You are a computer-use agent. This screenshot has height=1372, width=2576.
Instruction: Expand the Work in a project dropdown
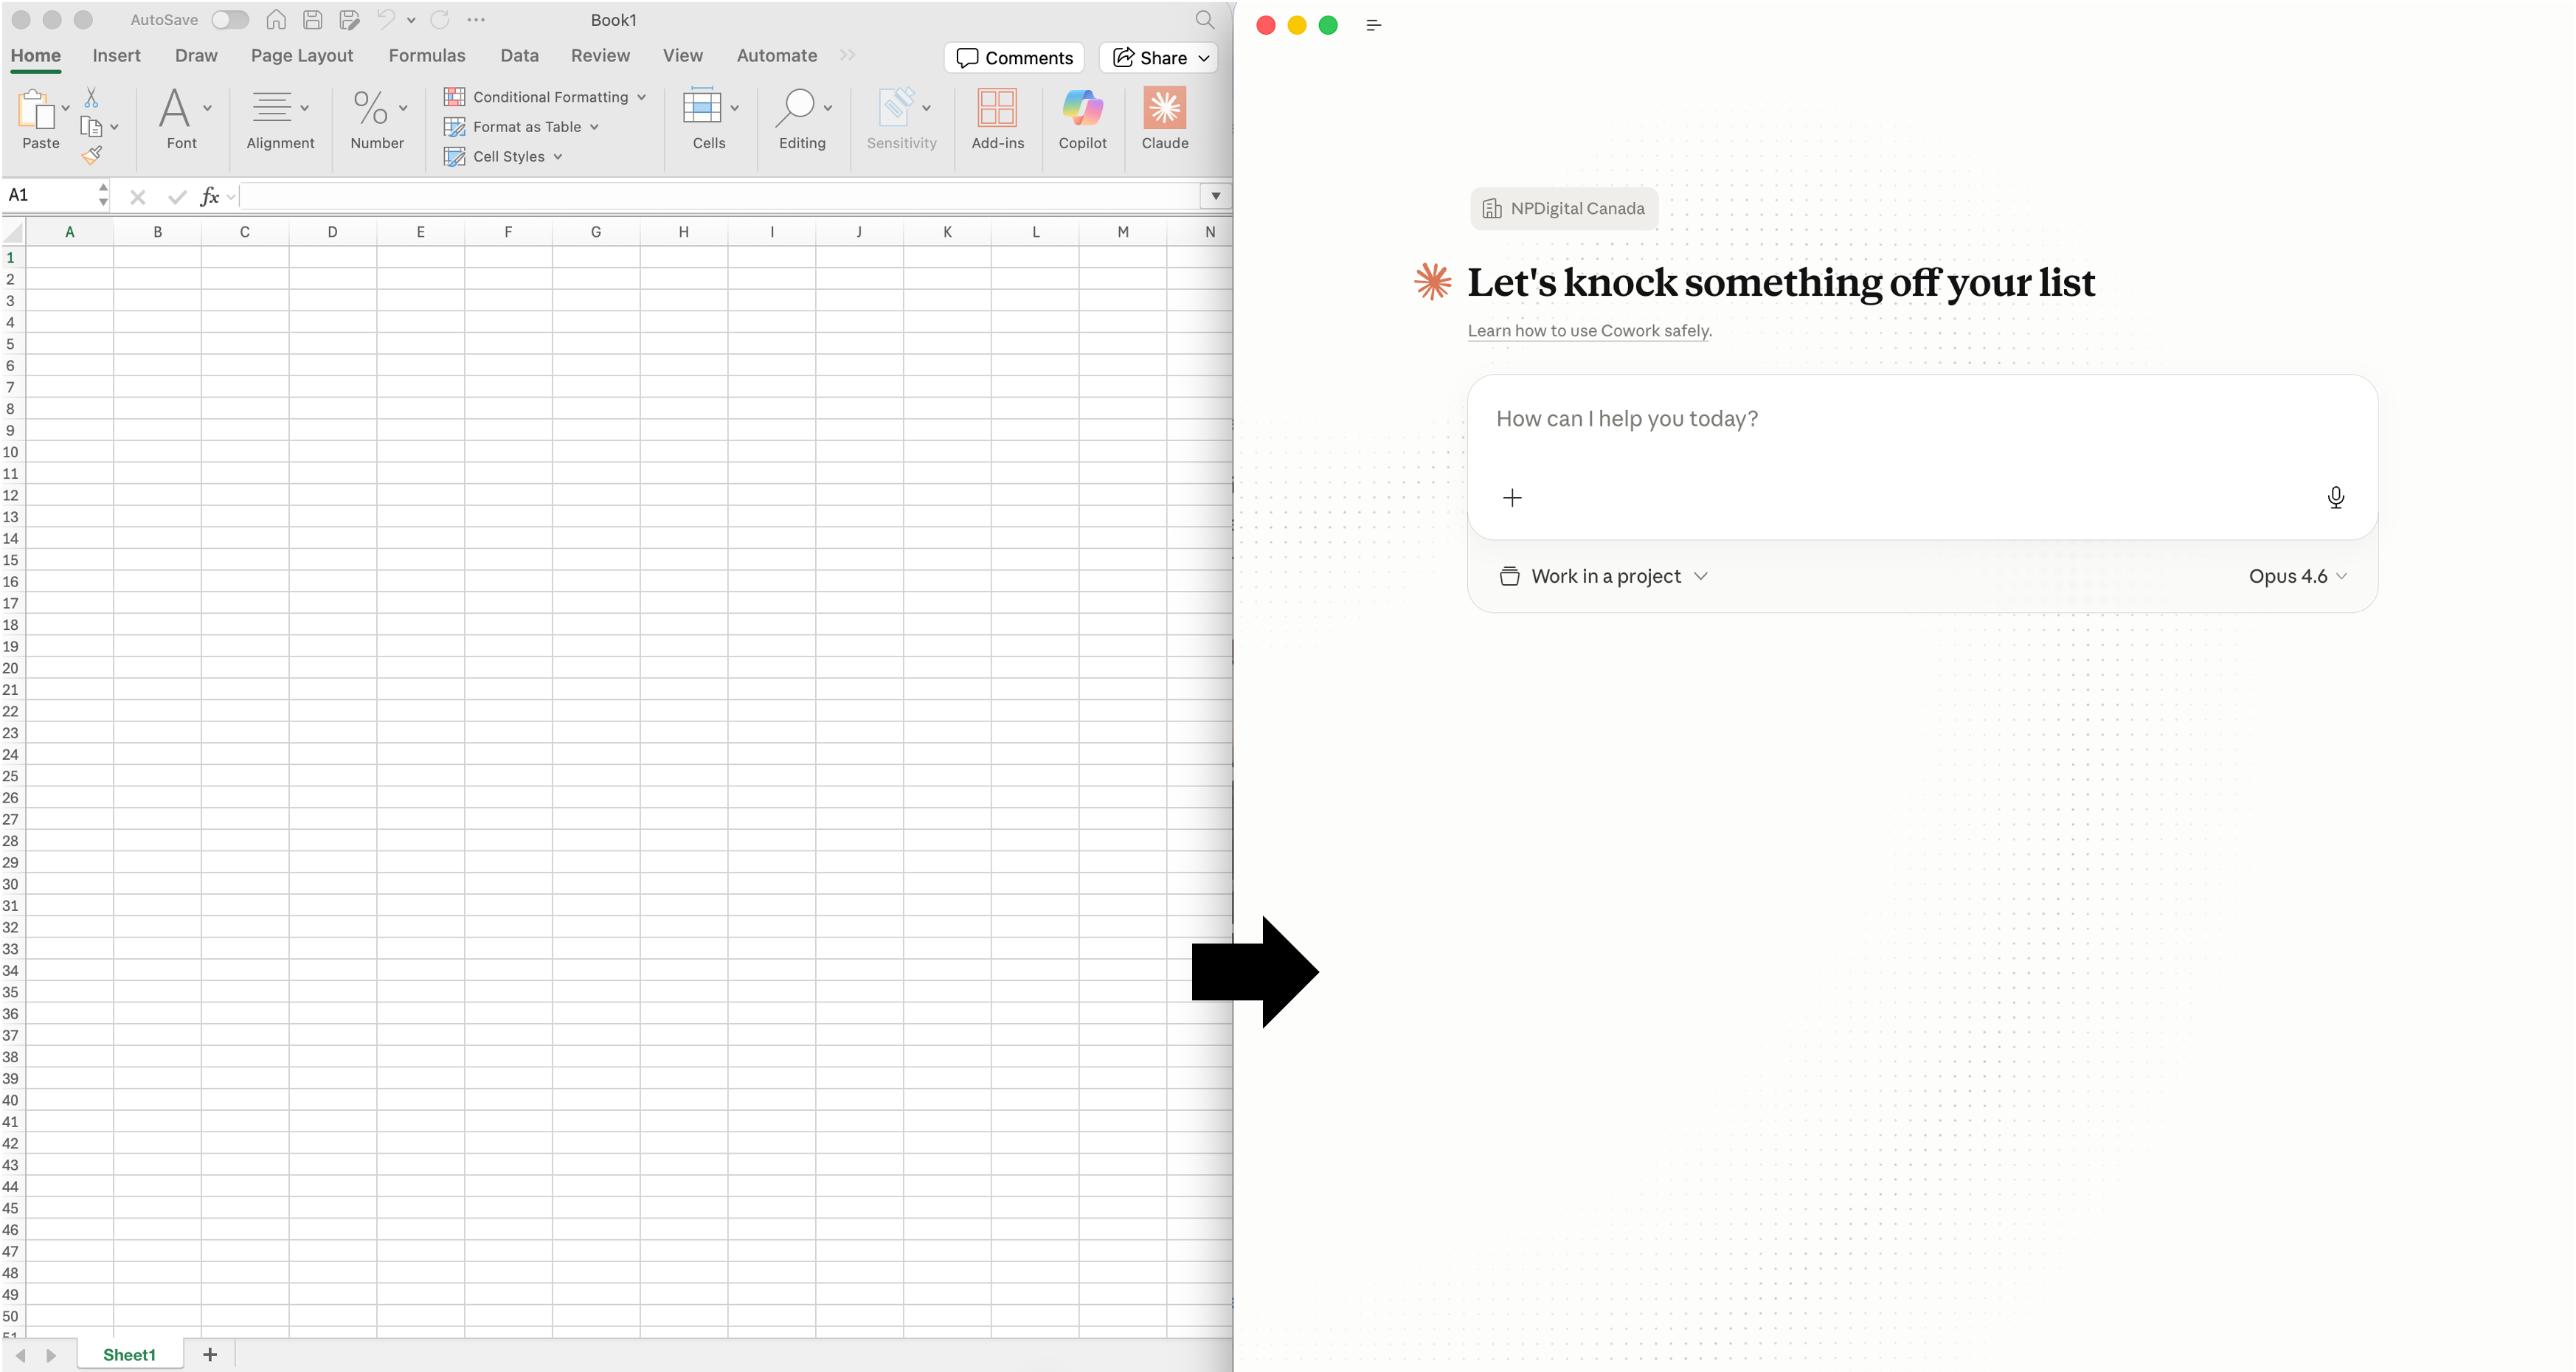click(1604, 576)
